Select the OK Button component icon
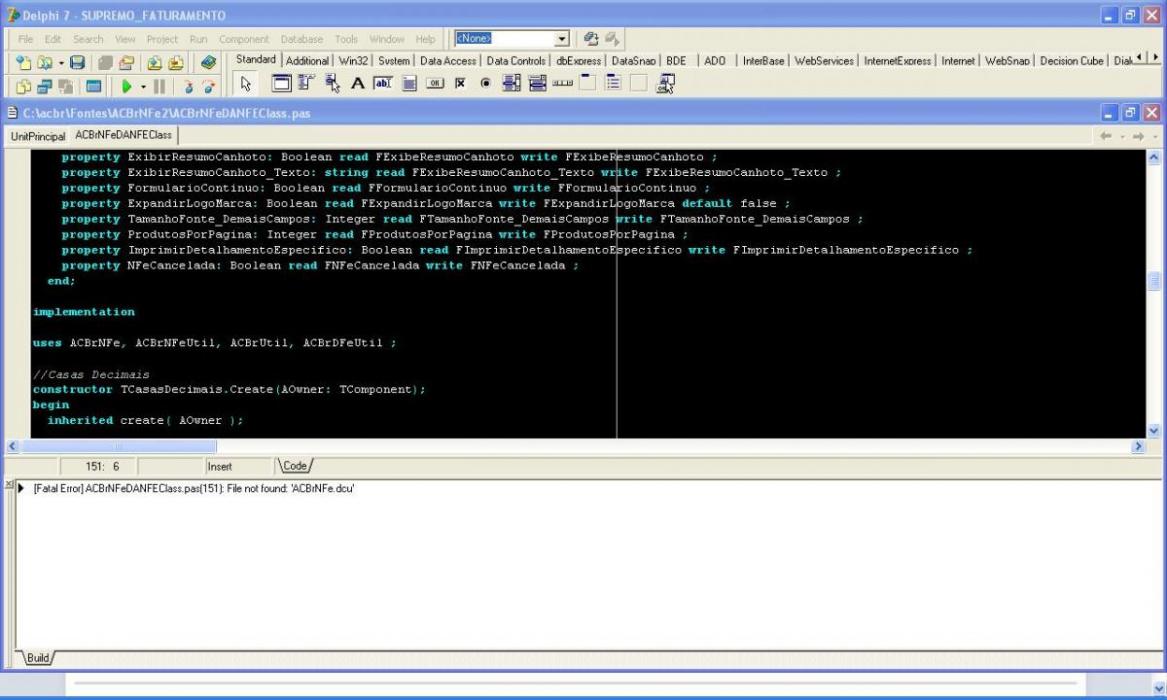Screen dimensions: 1167x700 [435, 84]
